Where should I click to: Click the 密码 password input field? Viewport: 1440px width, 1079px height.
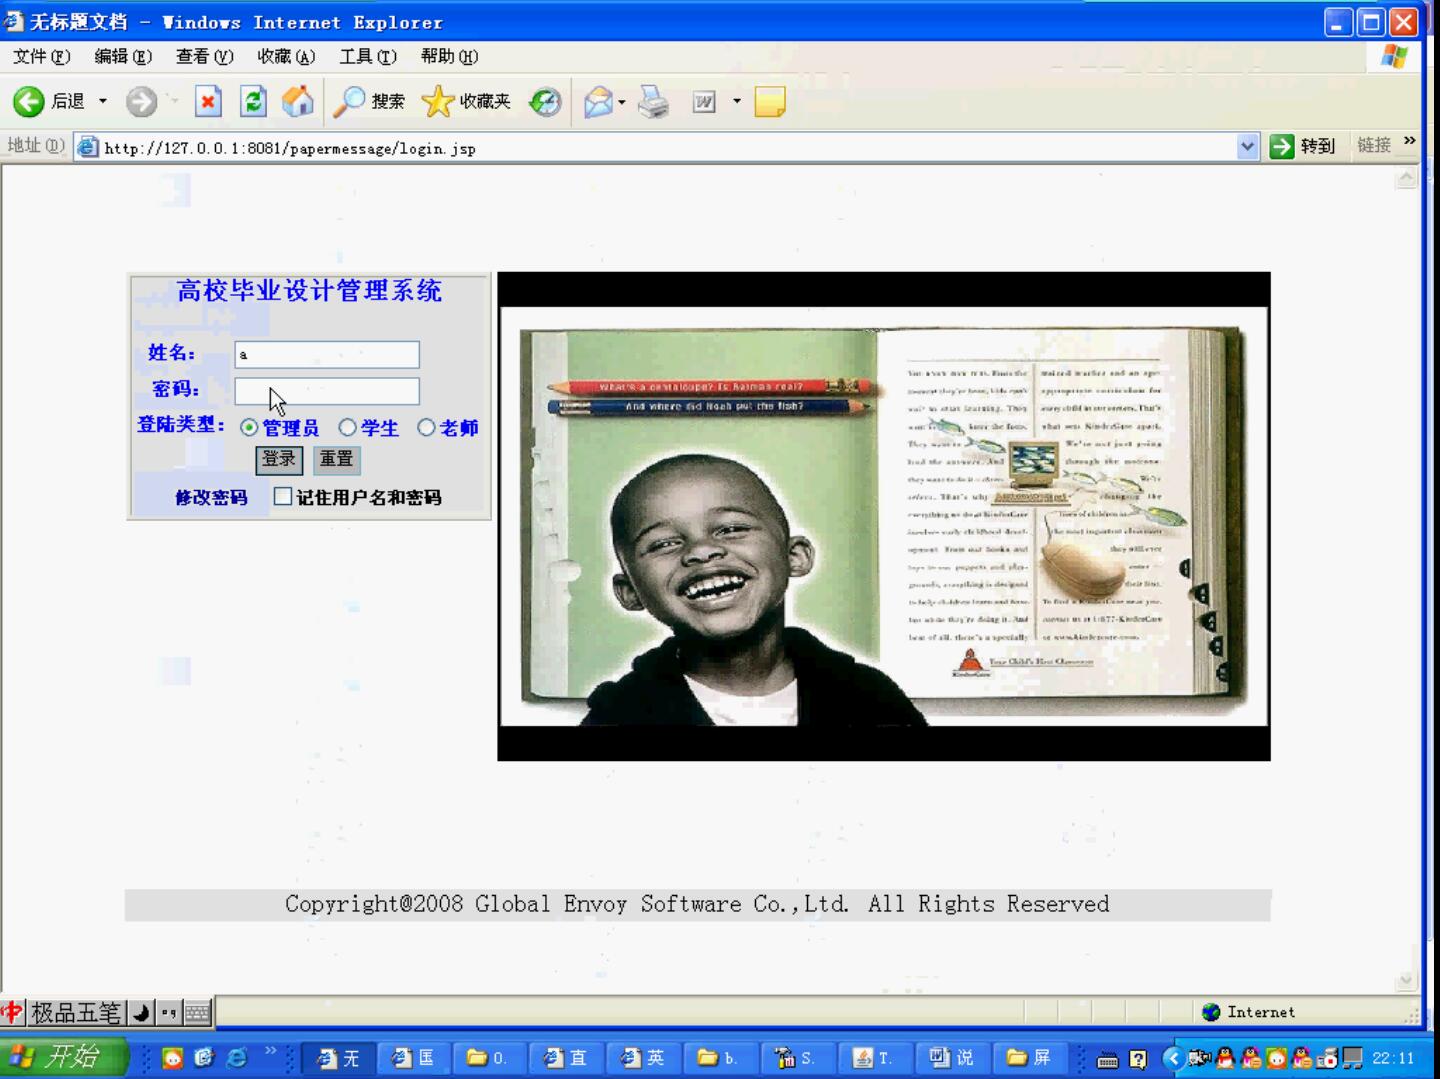(327, 391)
